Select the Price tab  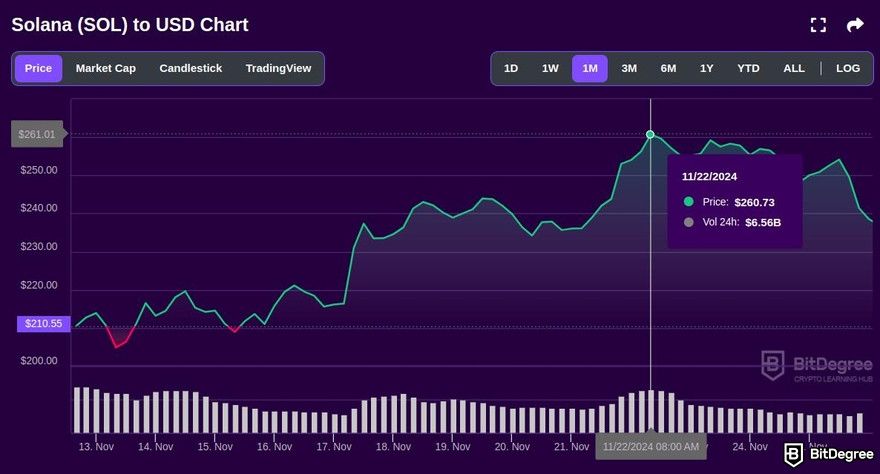(39, 68)
